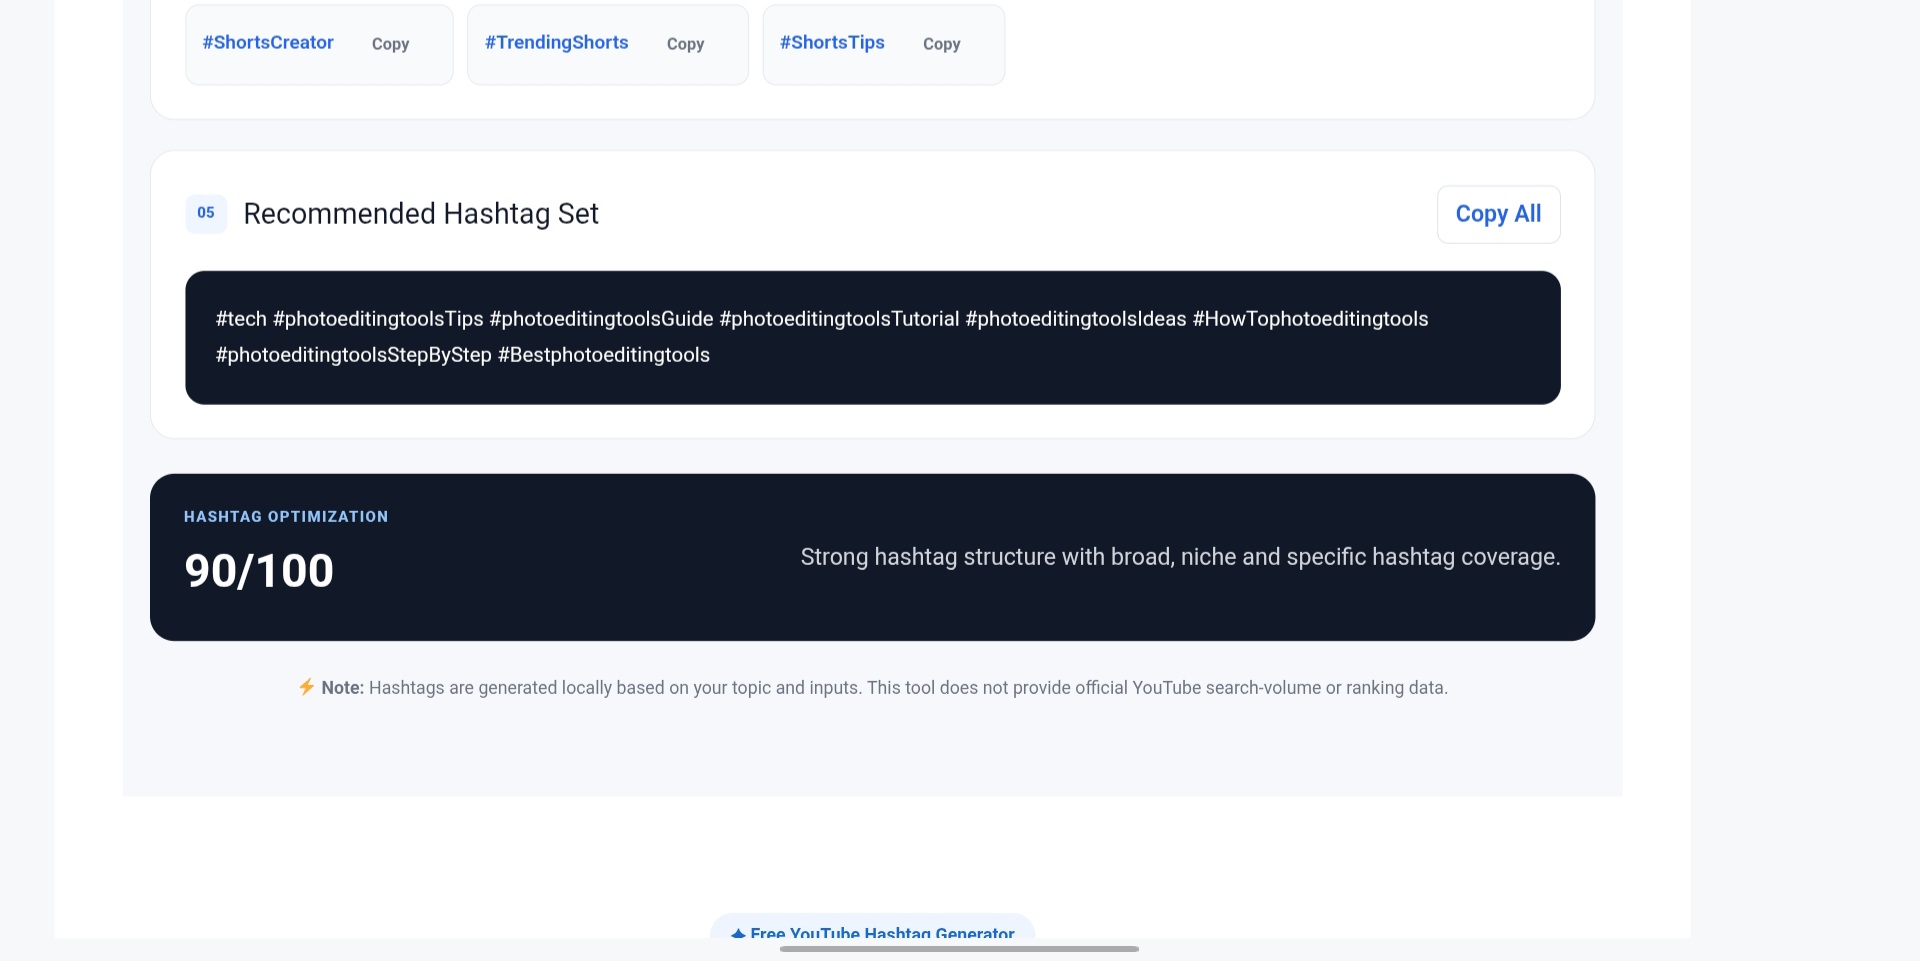Click the 90/100 optimization score
Screen dimensions: 1920x961
point(259,571)
